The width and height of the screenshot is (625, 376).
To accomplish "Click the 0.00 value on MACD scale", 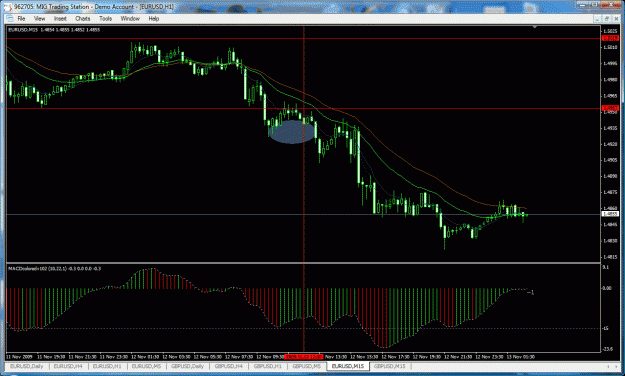I will (607, 288).
